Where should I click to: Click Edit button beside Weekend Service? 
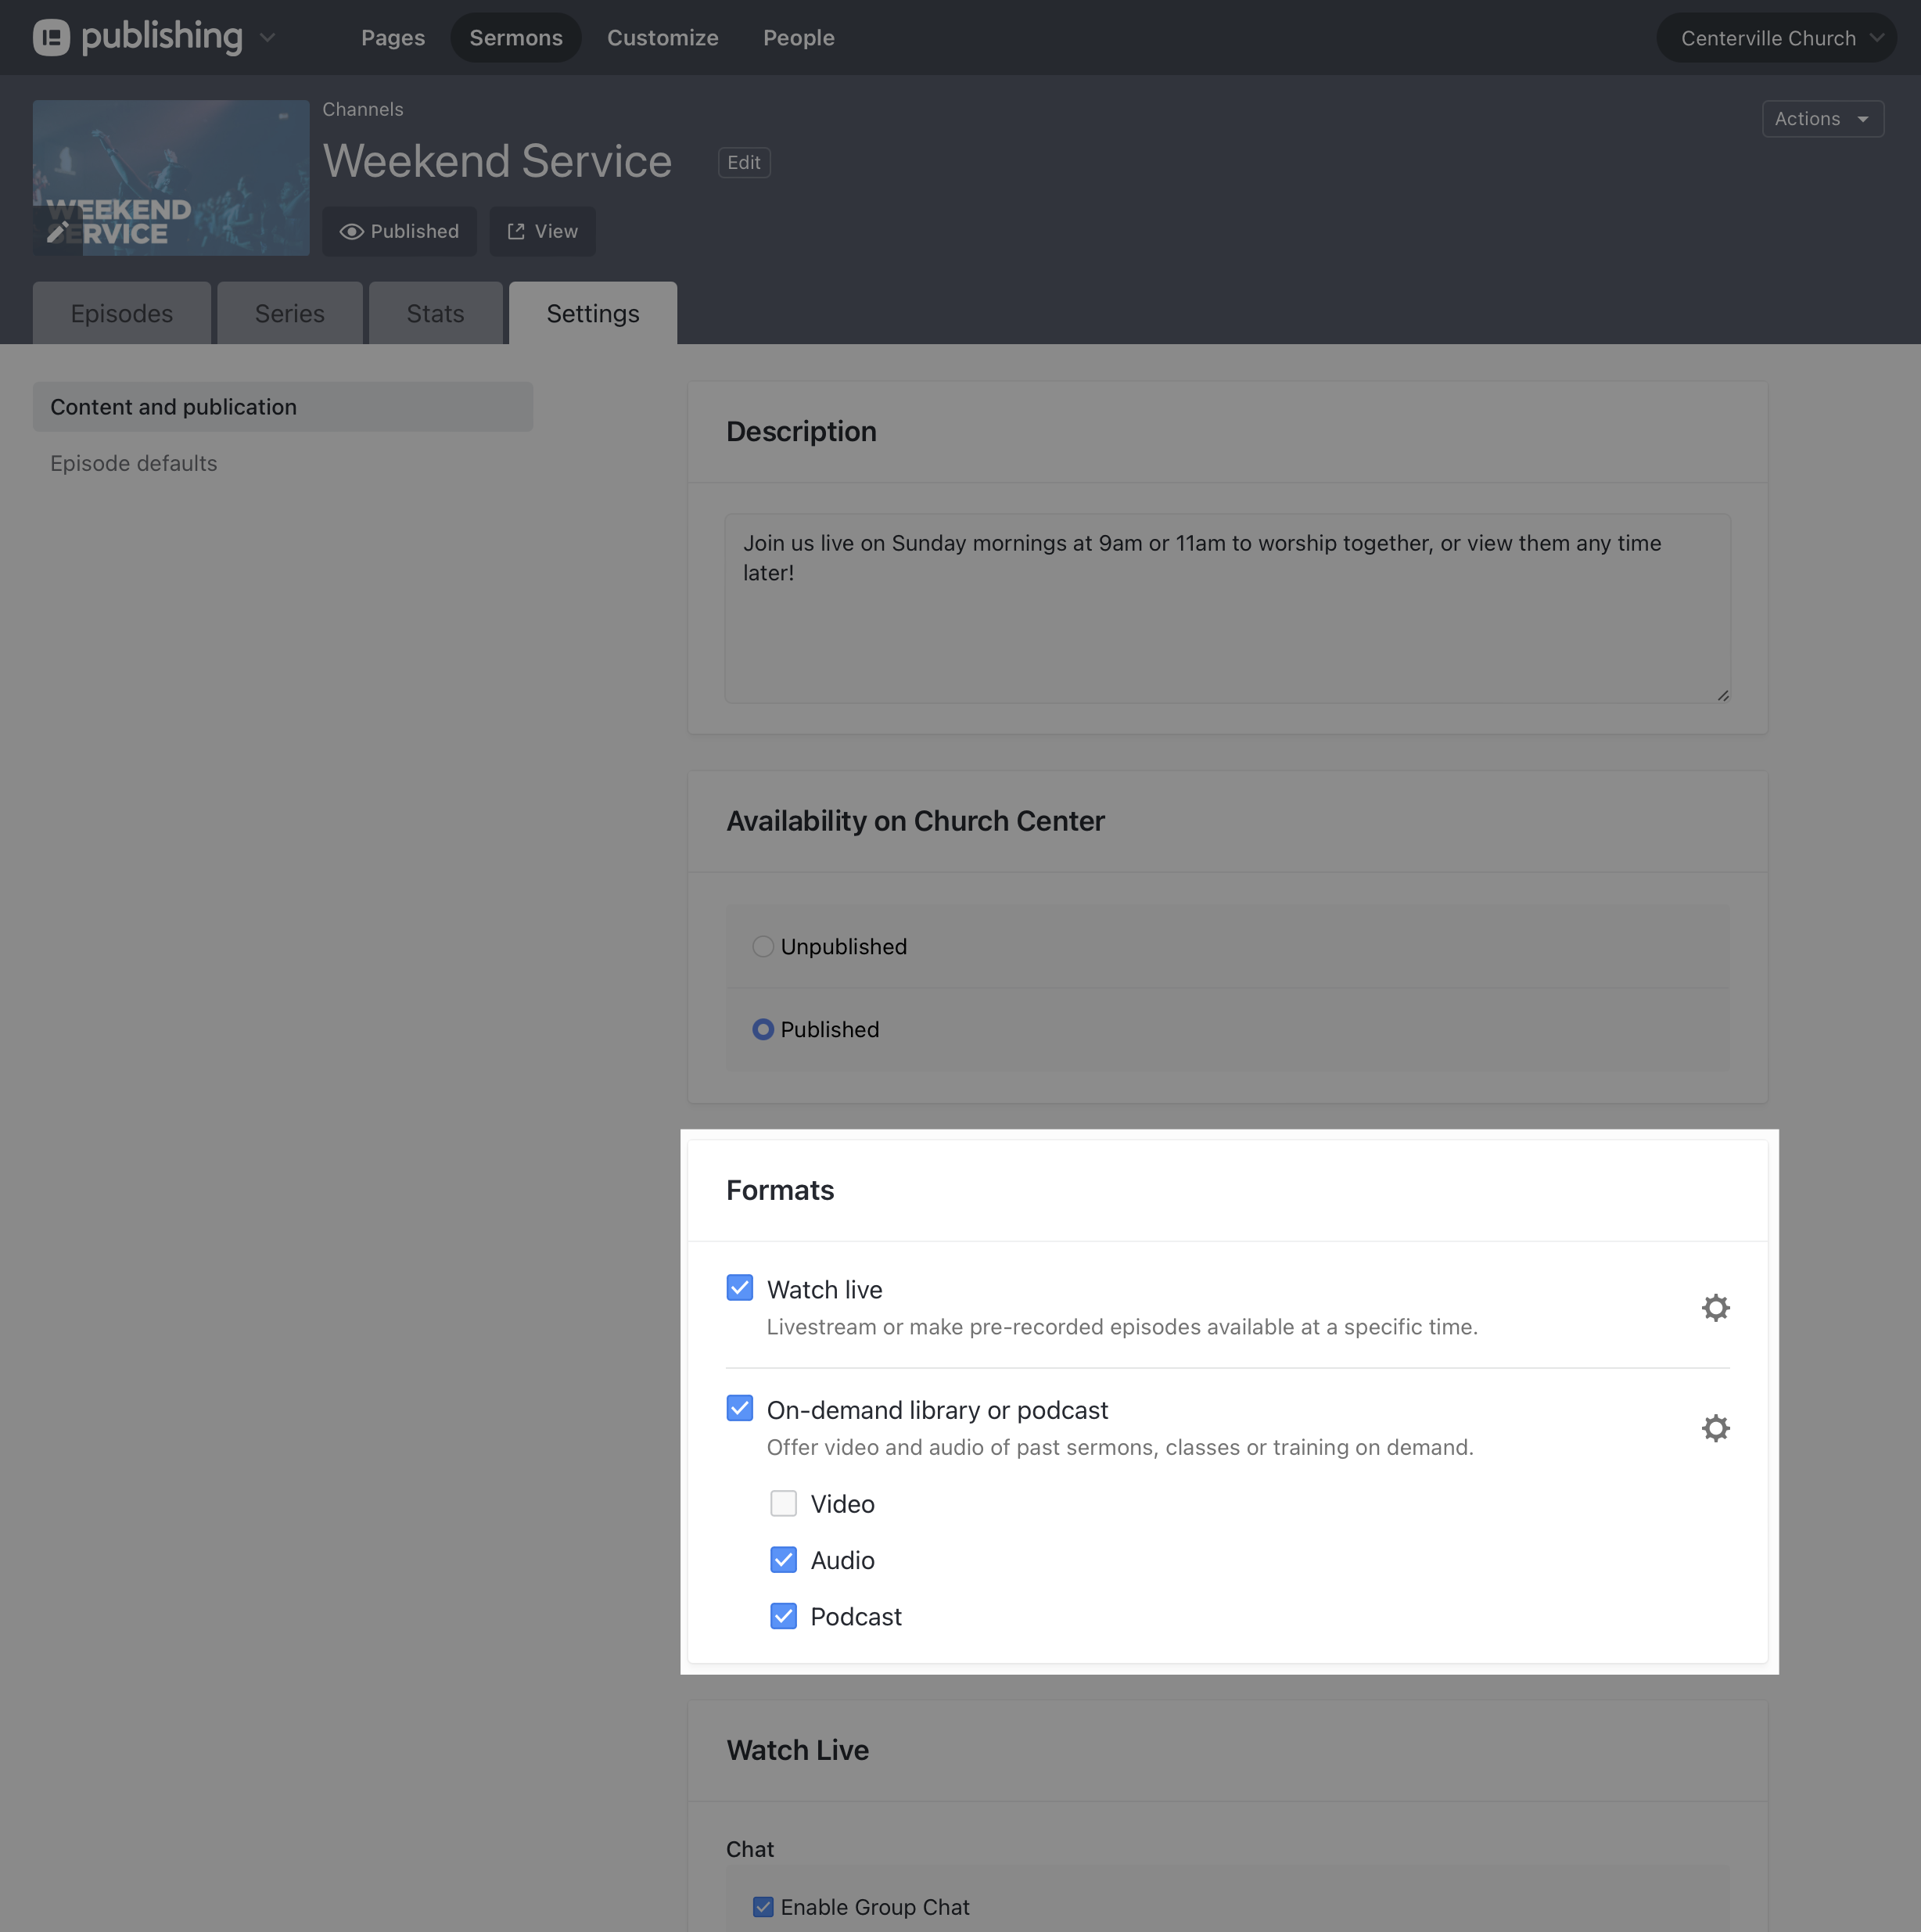click(743, 162)
